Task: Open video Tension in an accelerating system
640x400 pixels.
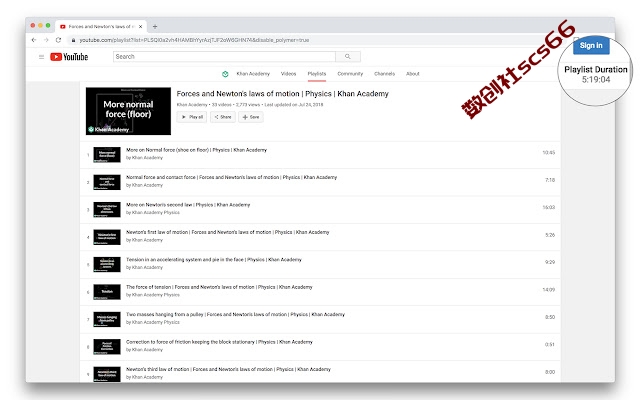Action: click(x=213, y=260)
